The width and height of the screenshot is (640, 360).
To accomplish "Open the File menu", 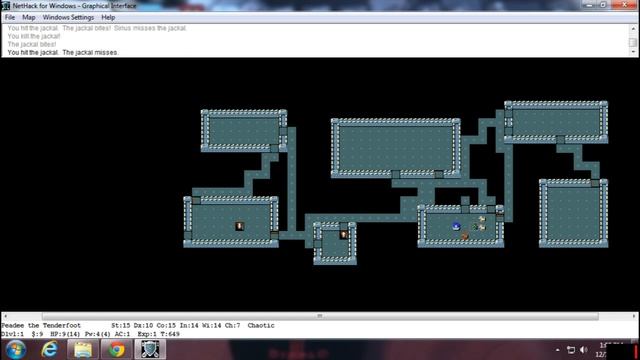I will click(x=10, y=18).
